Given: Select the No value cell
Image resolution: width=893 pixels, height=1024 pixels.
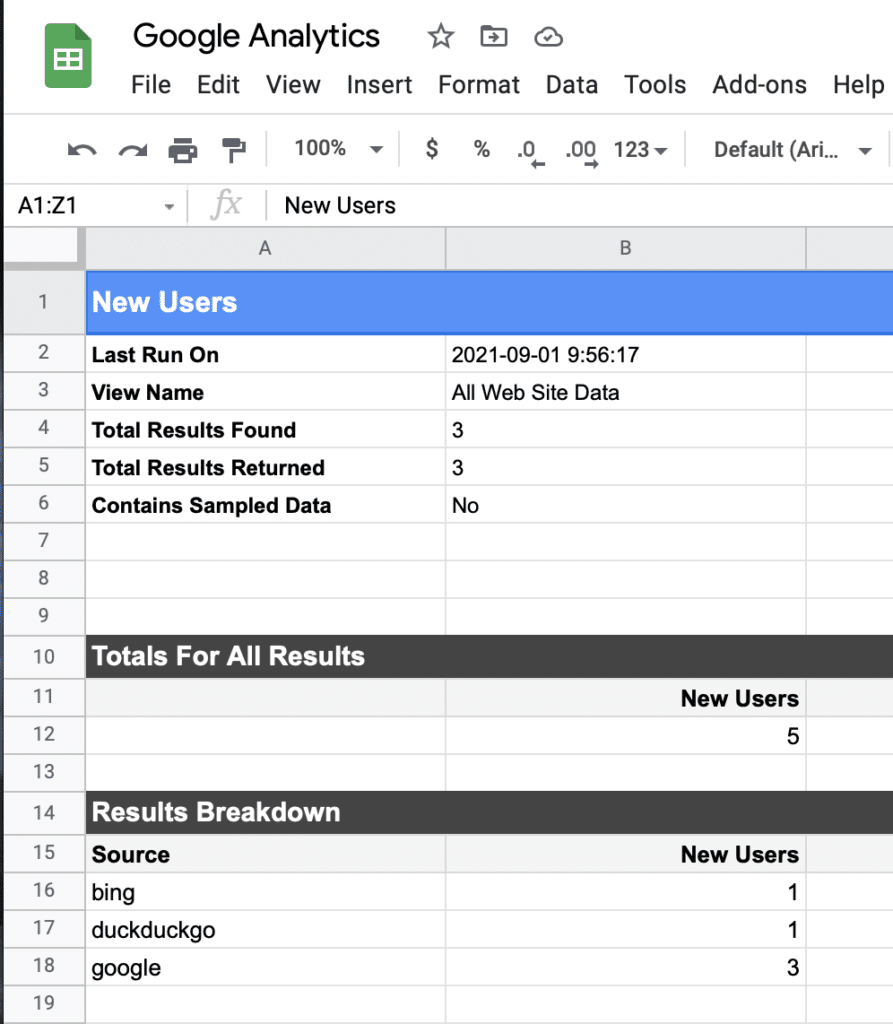Looking at the screenshot, I should [x=626, y=505].
